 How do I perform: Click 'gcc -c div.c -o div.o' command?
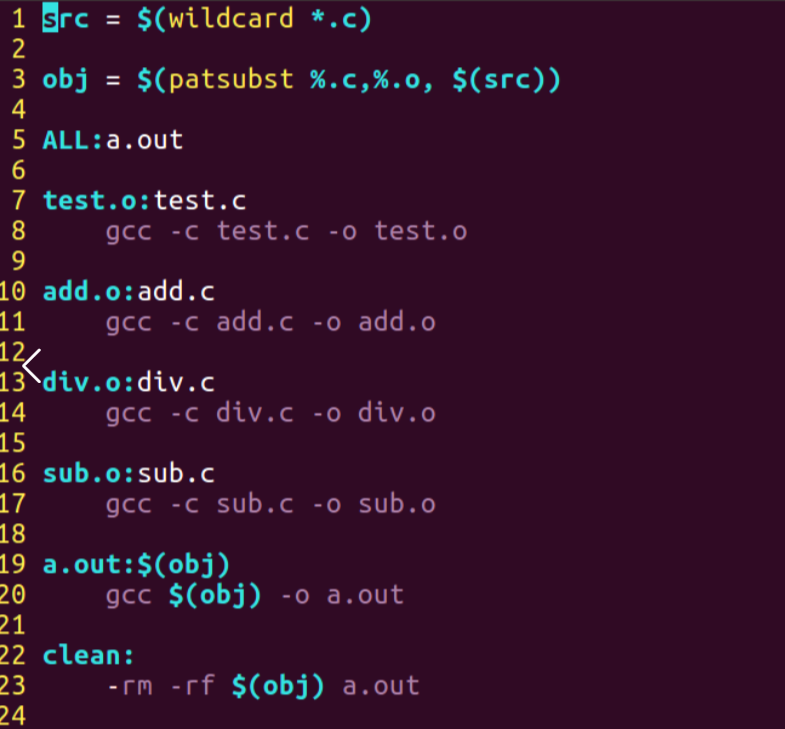(271, 414)
